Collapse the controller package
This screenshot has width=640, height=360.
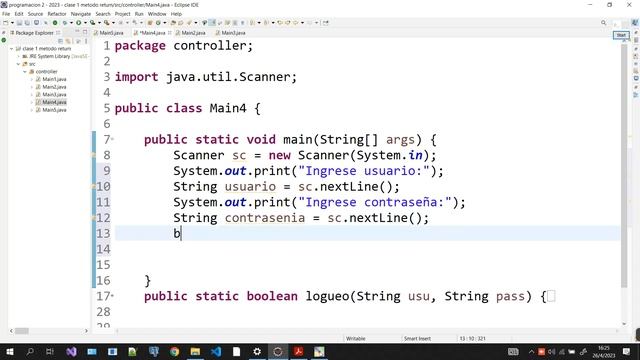25,72
